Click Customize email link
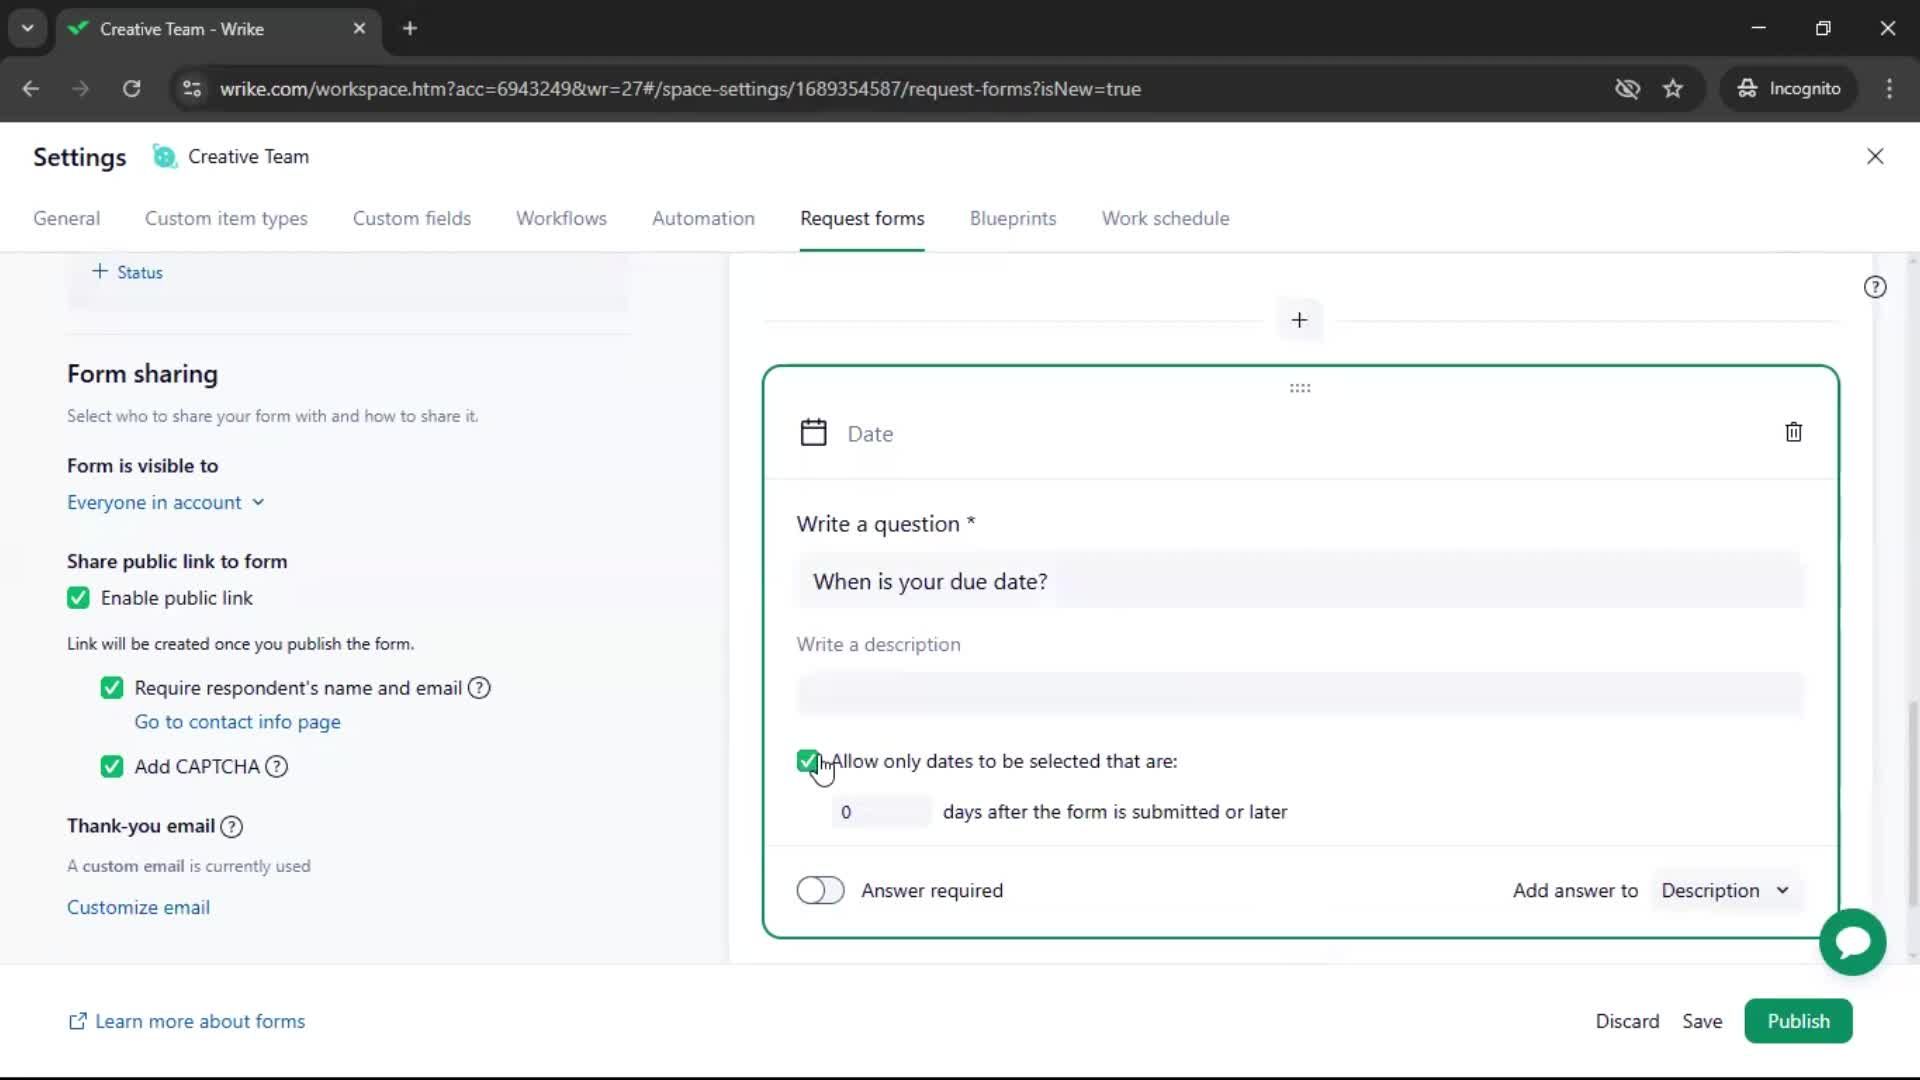Screen dimensions: 1920x1080 (x=138, y=907)
